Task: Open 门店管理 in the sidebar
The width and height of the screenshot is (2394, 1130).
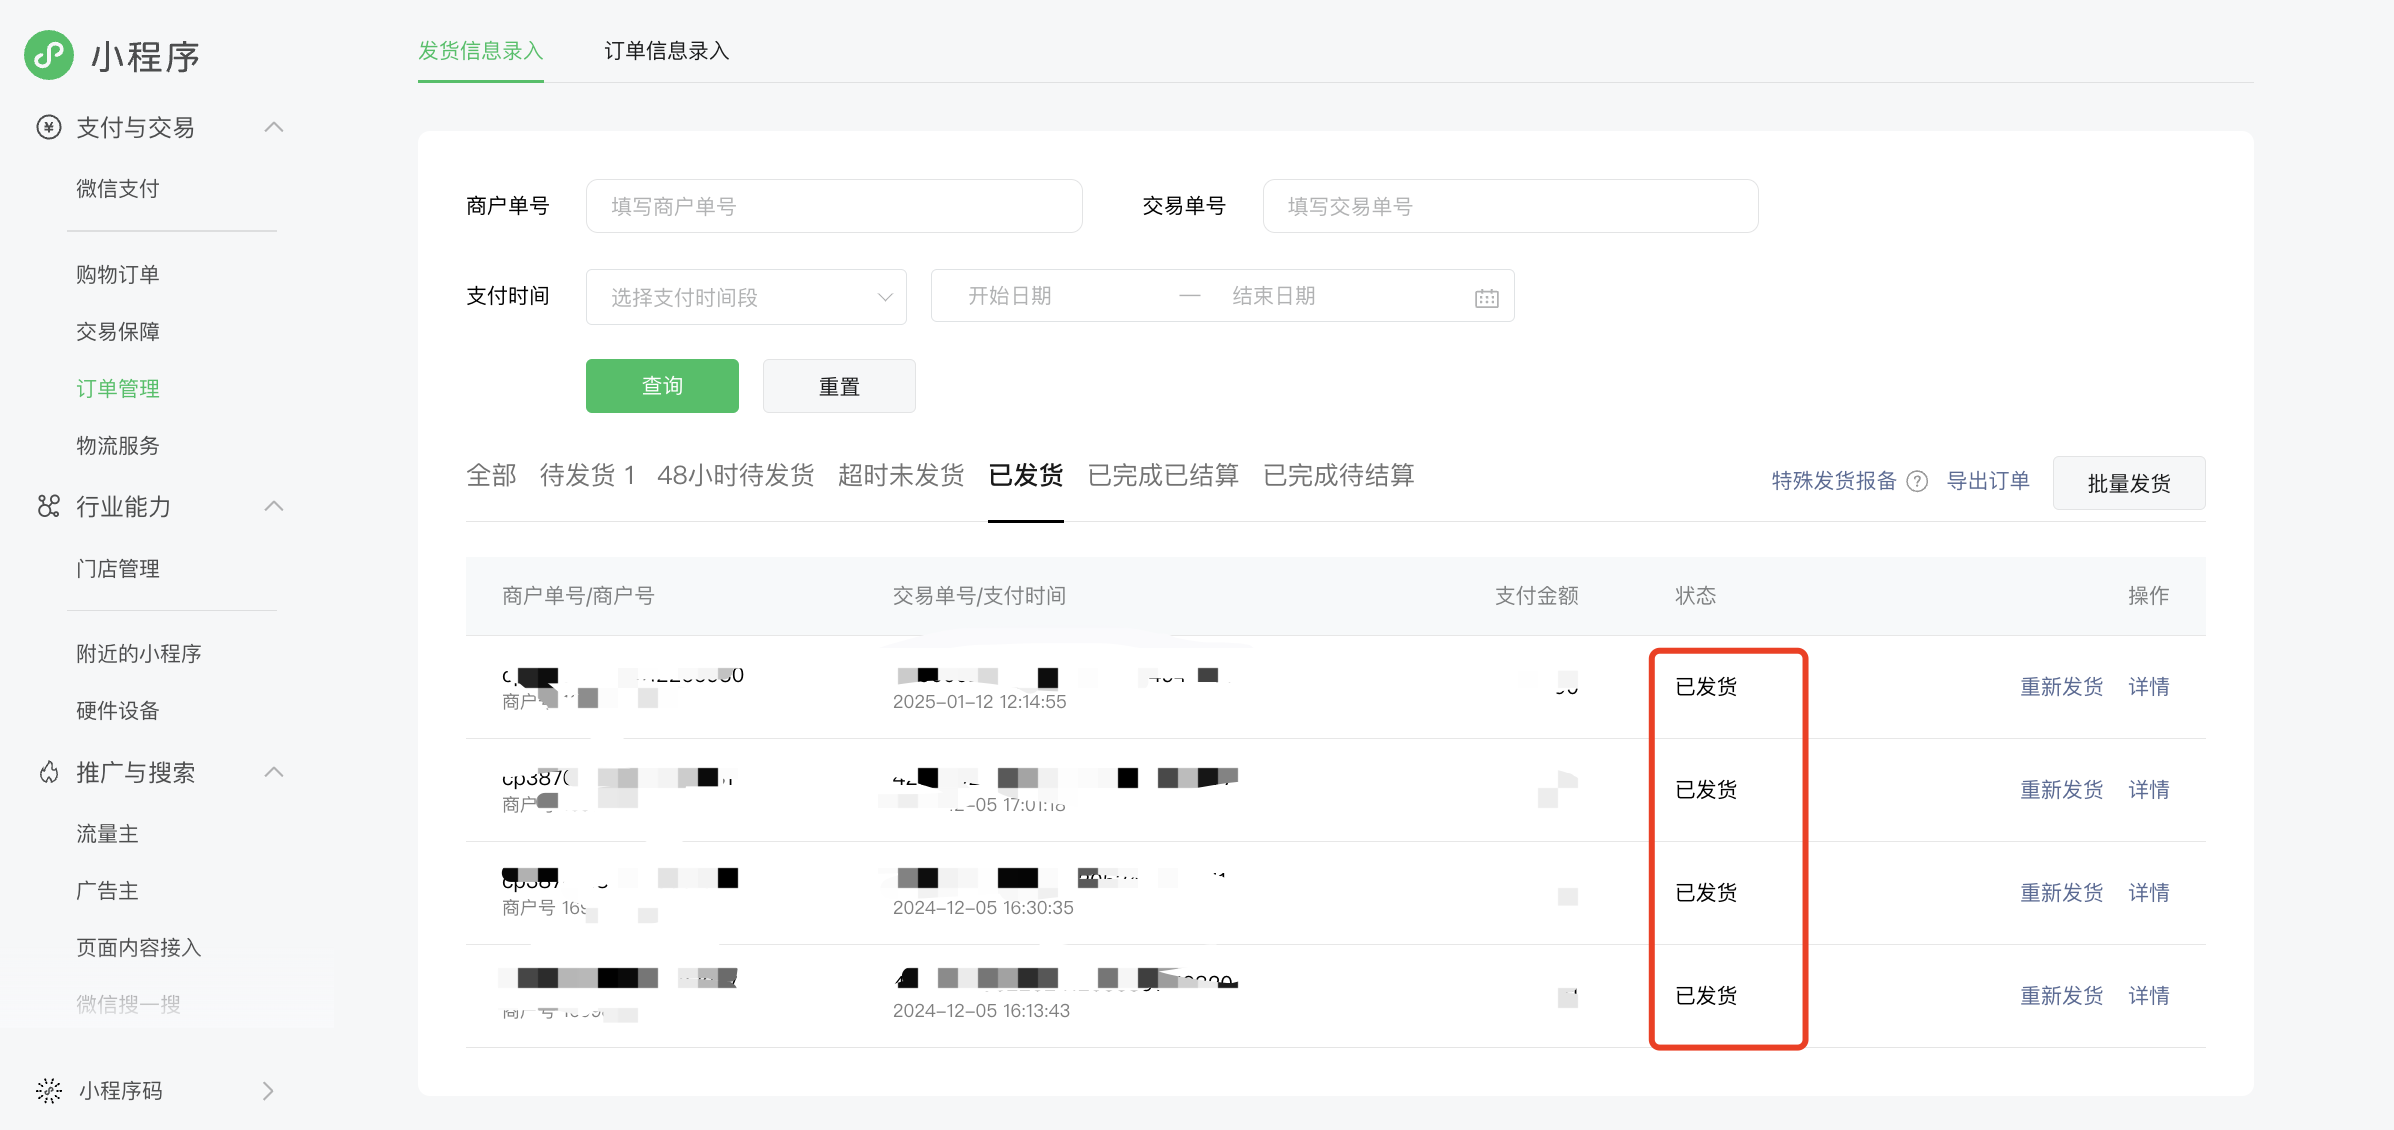Action: 118,568
